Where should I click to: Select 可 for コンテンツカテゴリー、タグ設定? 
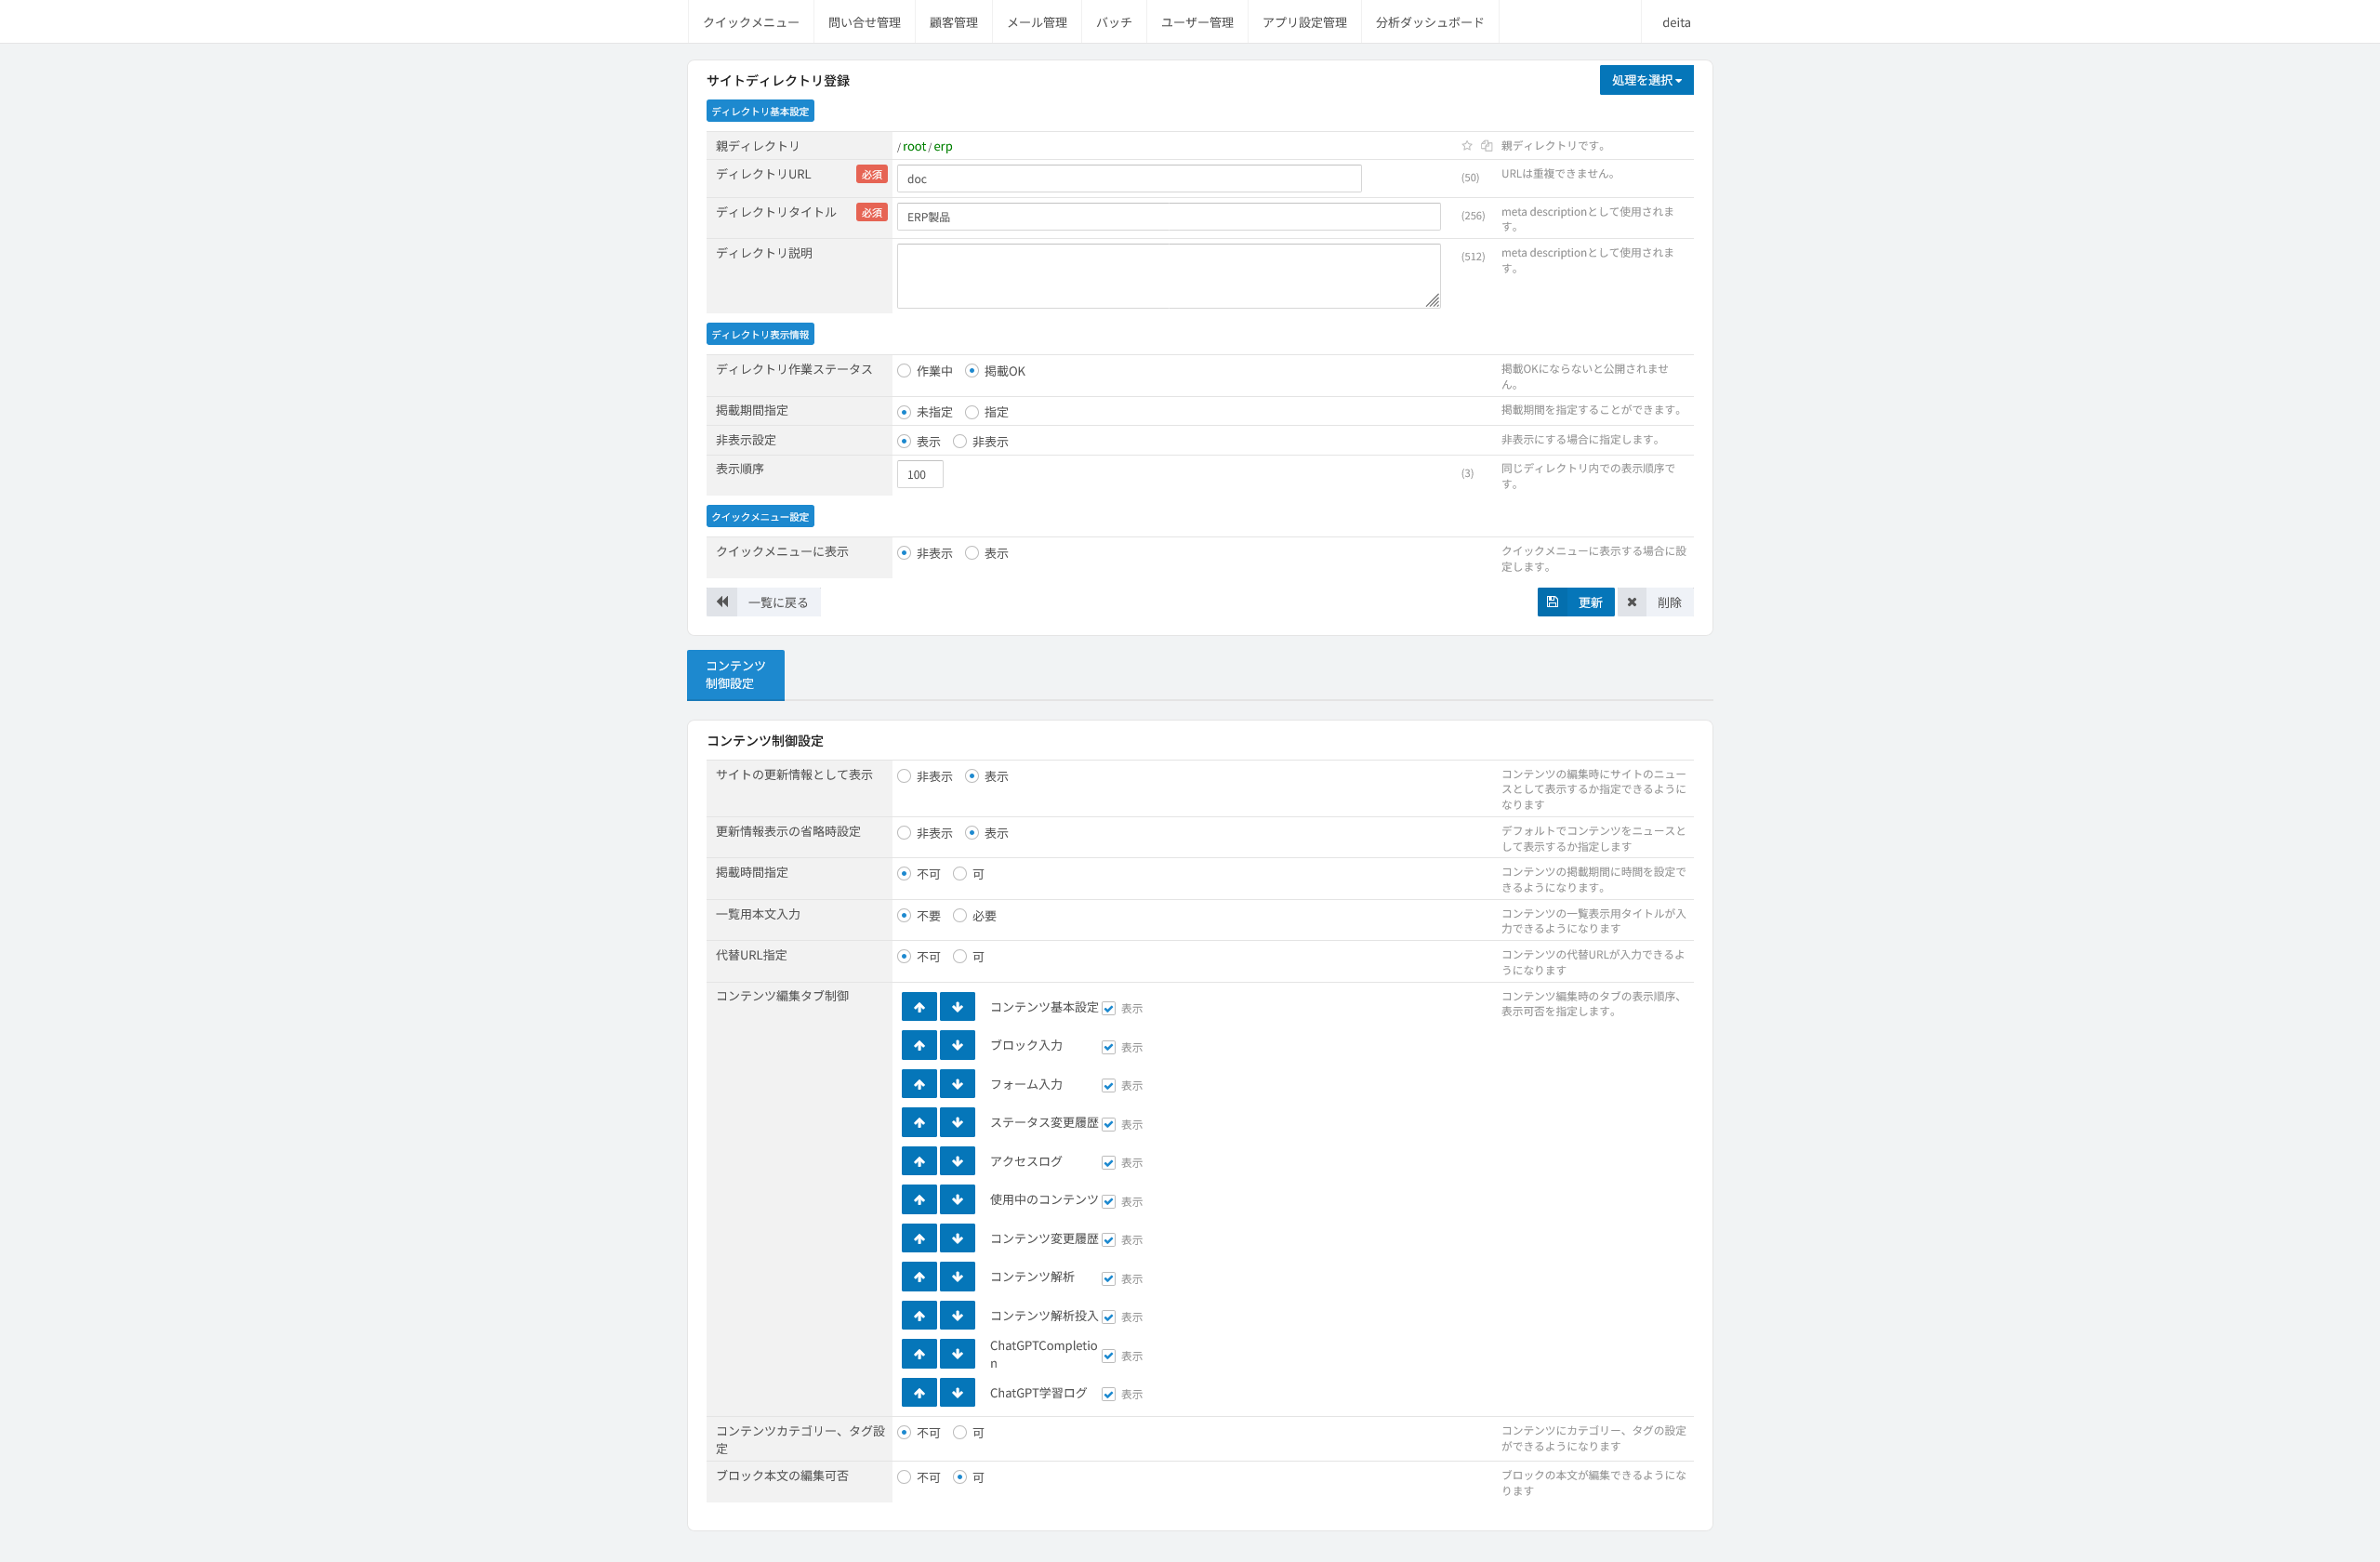(960, 1433)
